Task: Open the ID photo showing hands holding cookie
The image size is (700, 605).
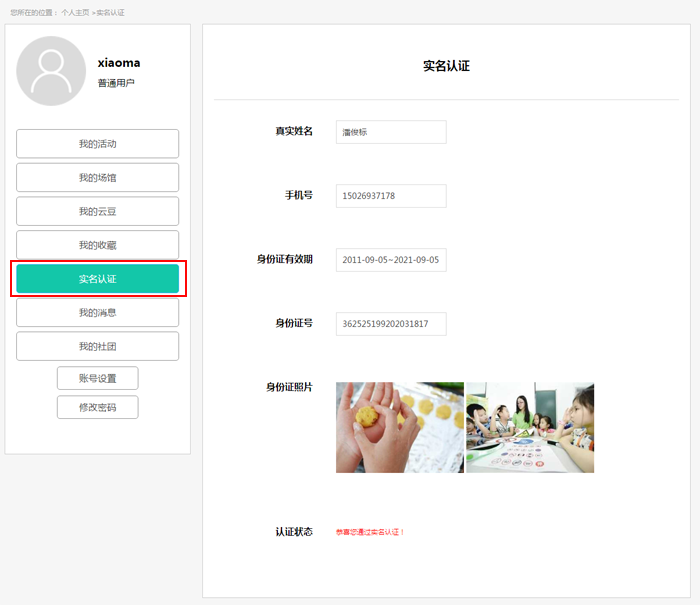Action: click(399, 427)
